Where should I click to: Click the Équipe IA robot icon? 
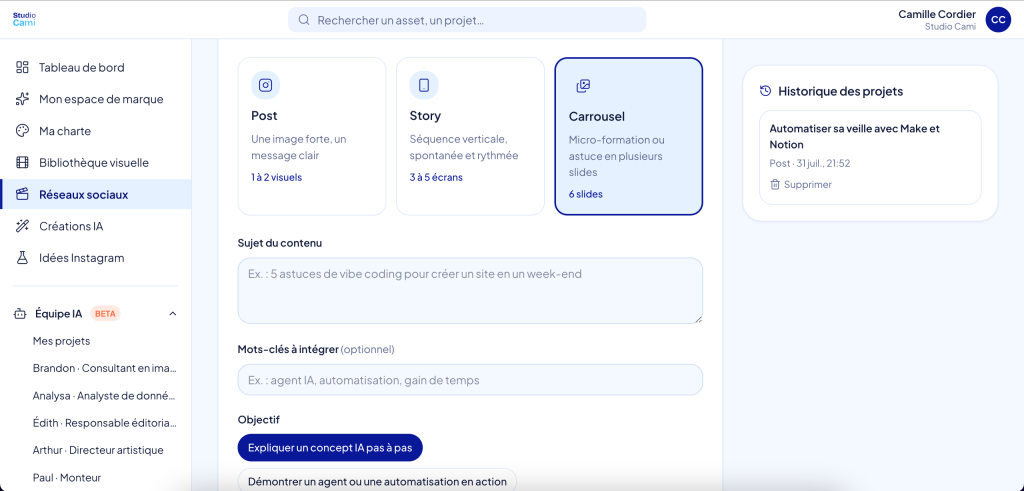(x=20, y=313)
